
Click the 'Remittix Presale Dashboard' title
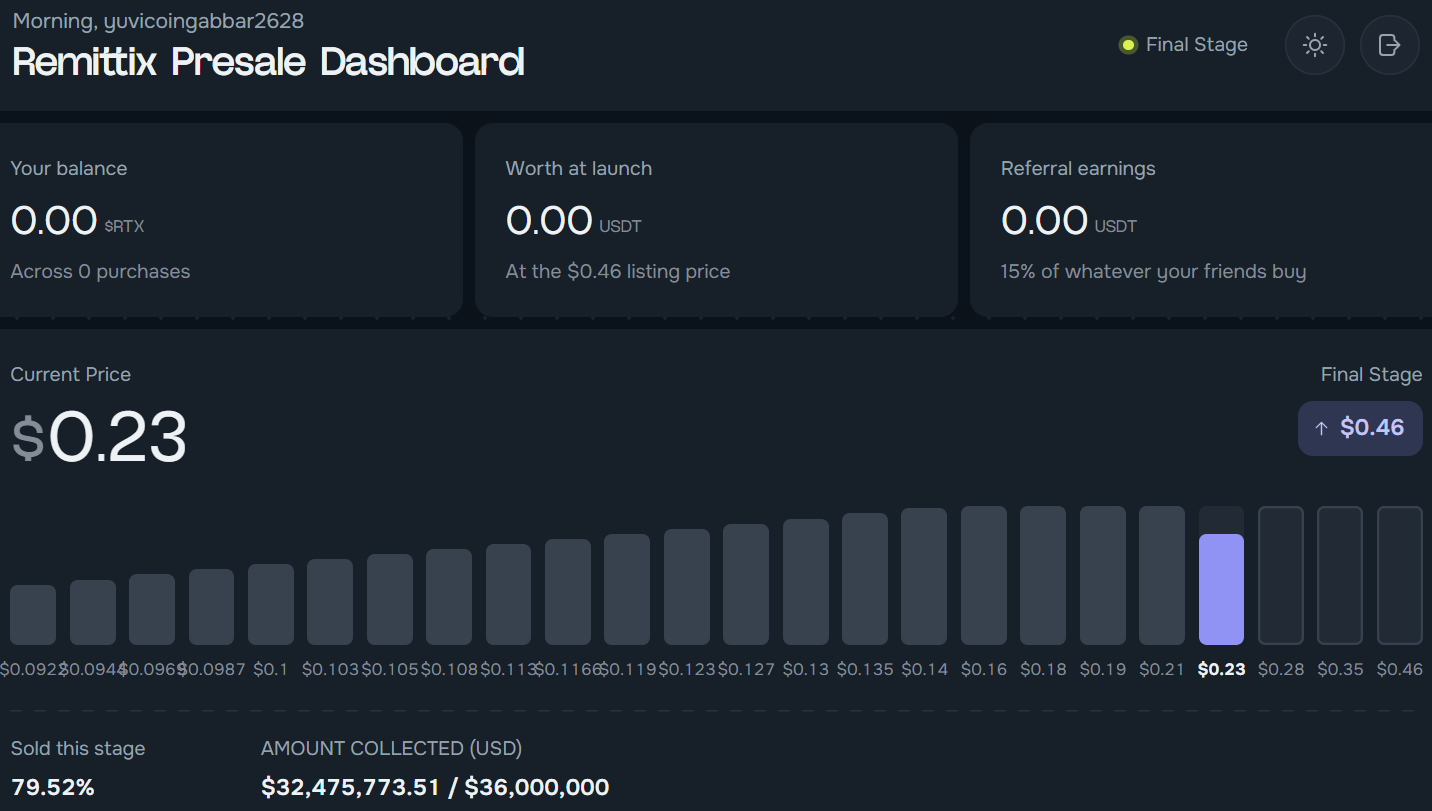click(268, 62)
